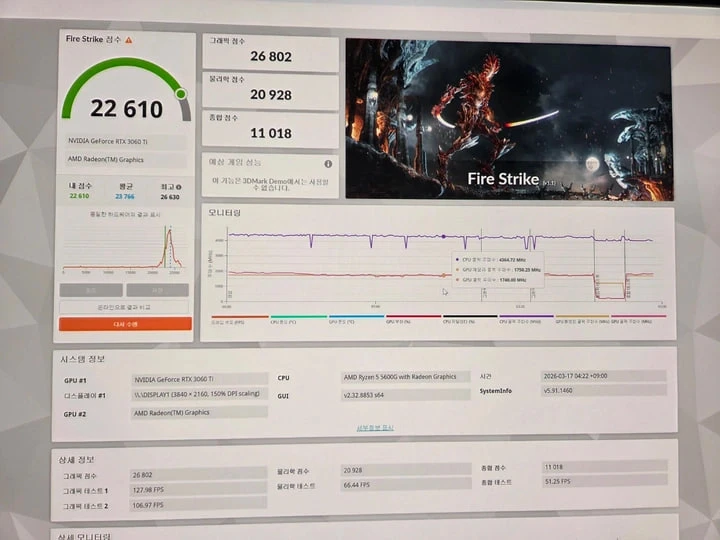Click the display #1 3840 × 2160 field
This screenshot has width=720, height=540.
[199, 394]
